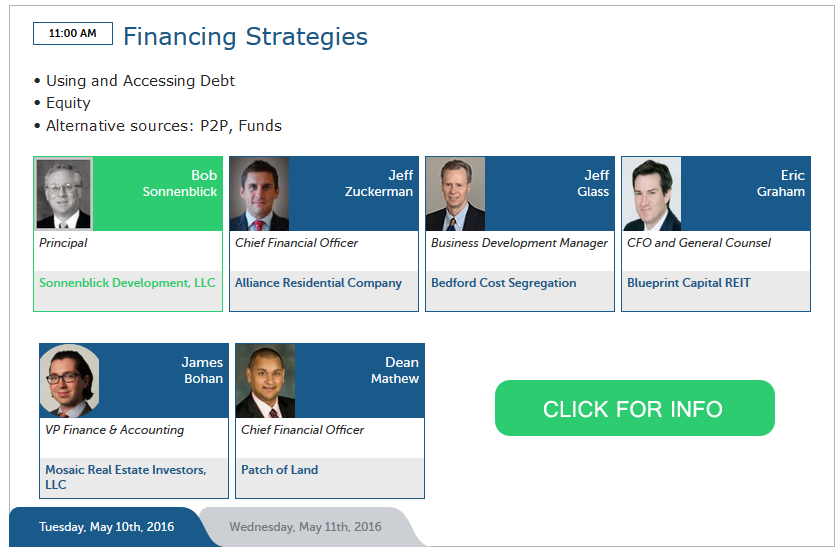Select the Tuesday, May 10th, 2016 tab
Screen dimensions: 838x551
click(106, 527)
